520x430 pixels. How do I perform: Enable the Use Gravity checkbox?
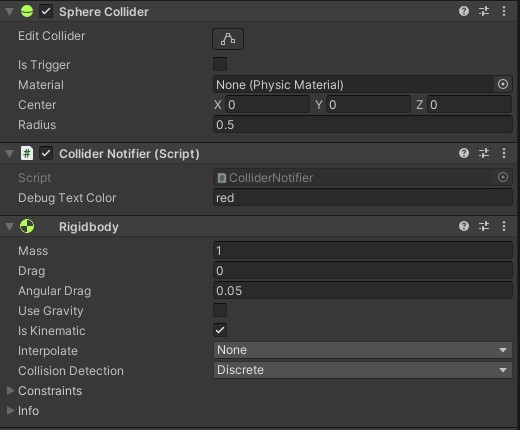(220, 310)
